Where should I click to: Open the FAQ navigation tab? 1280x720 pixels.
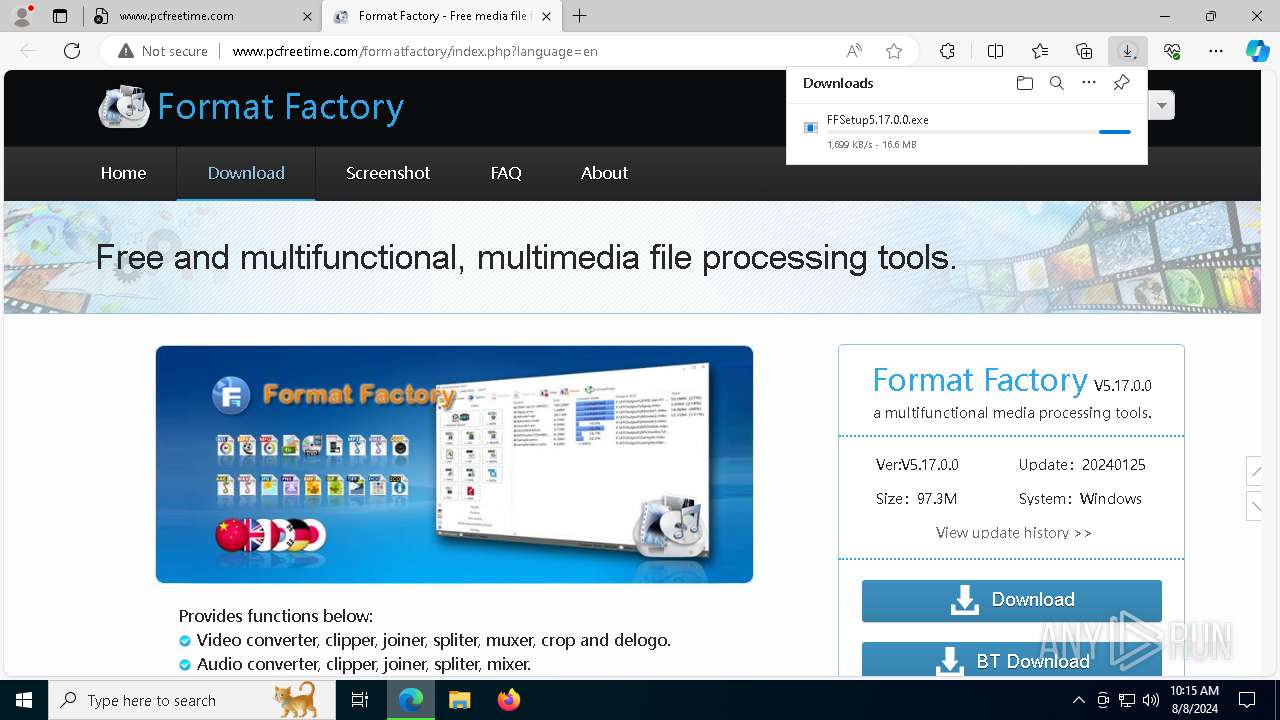506,173
